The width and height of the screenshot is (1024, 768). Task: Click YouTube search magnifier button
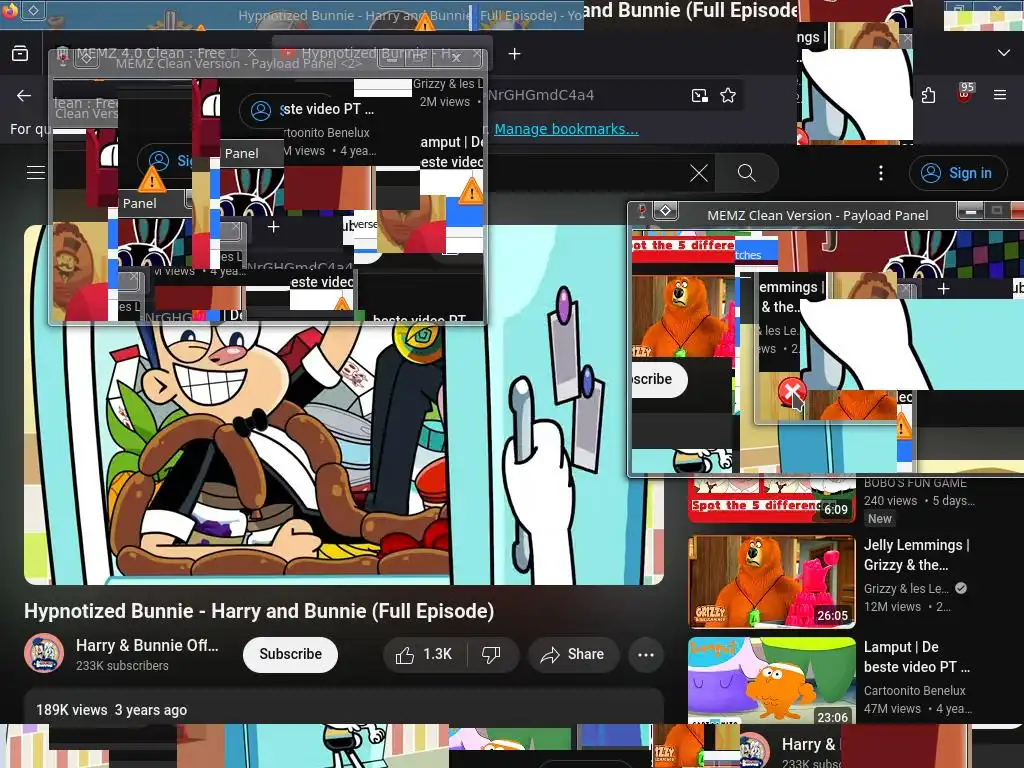click(746, 173)
